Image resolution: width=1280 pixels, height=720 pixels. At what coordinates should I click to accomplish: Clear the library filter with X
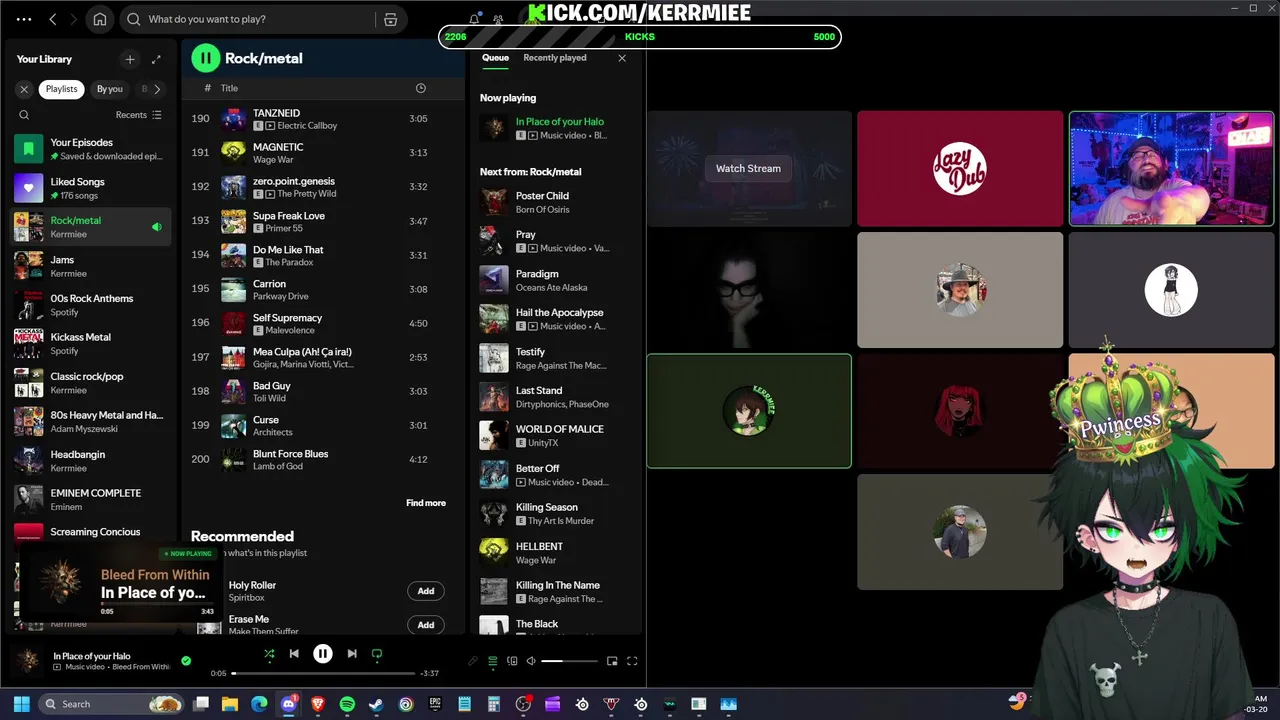pos(24,89)
